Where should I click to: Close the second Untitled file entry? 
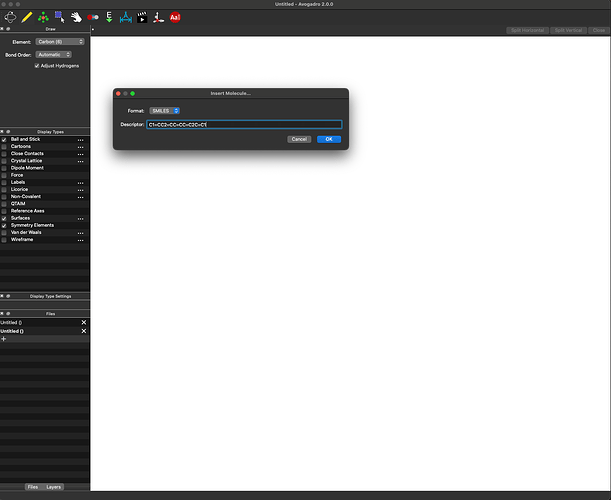click(84, 331)
